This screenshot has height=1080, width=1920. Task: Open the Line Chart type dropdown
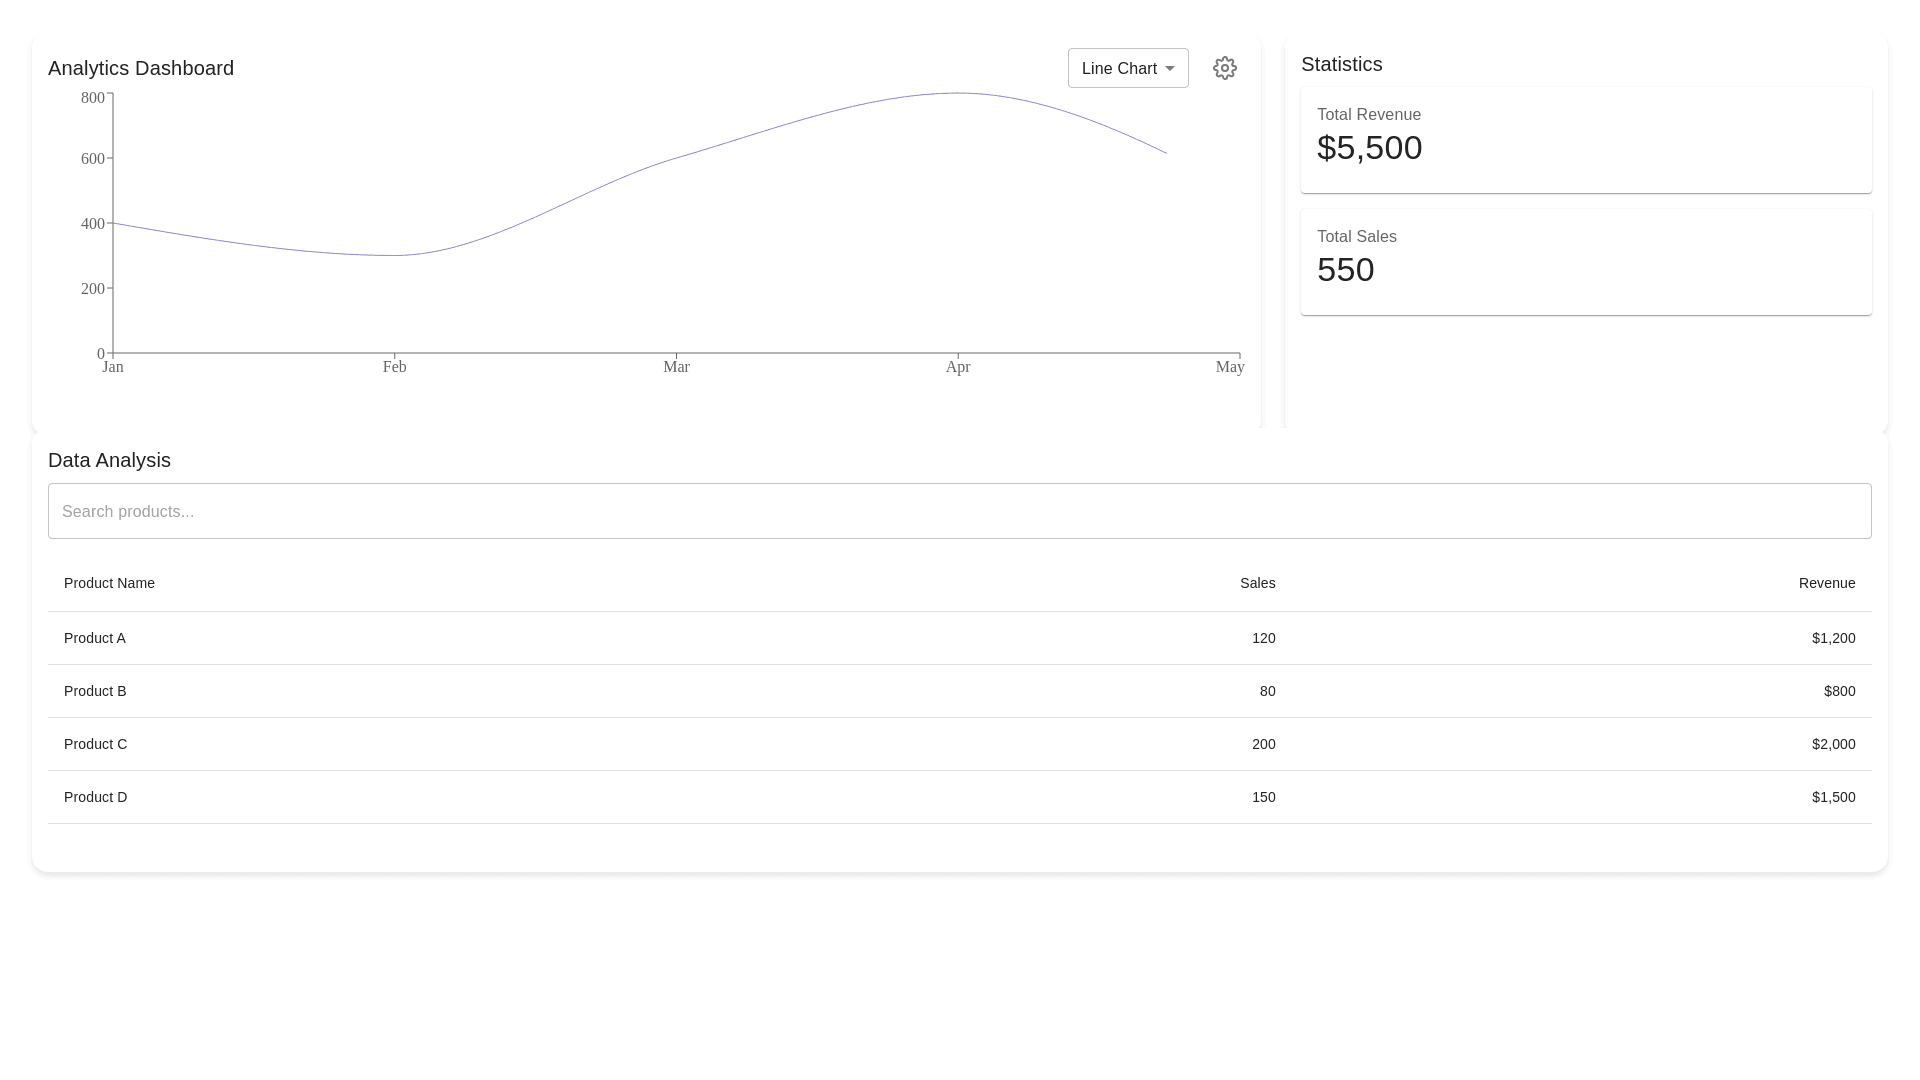[x=1118, y=68]
